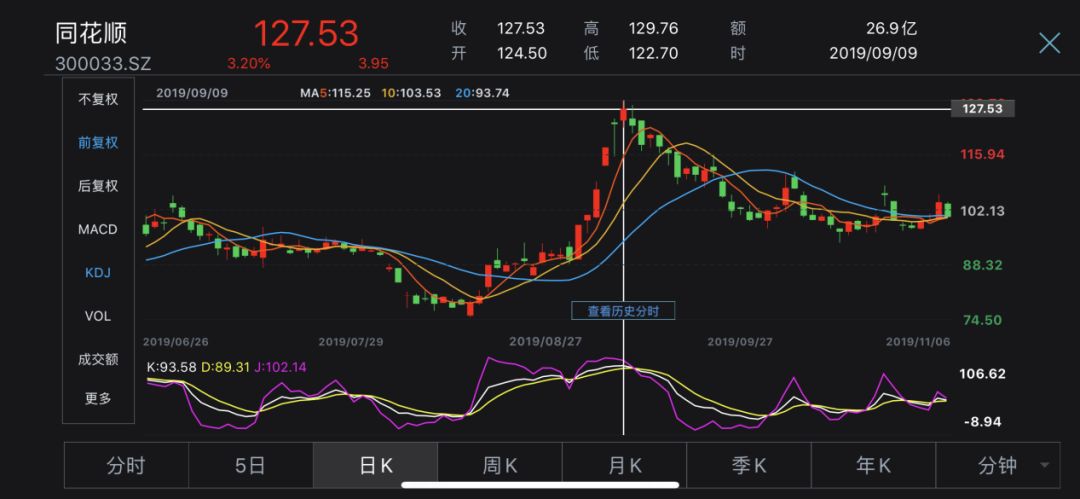The image size is (1080, 499).
Task: Tap the 2019/11/06 date axis label
Action: 918,341
